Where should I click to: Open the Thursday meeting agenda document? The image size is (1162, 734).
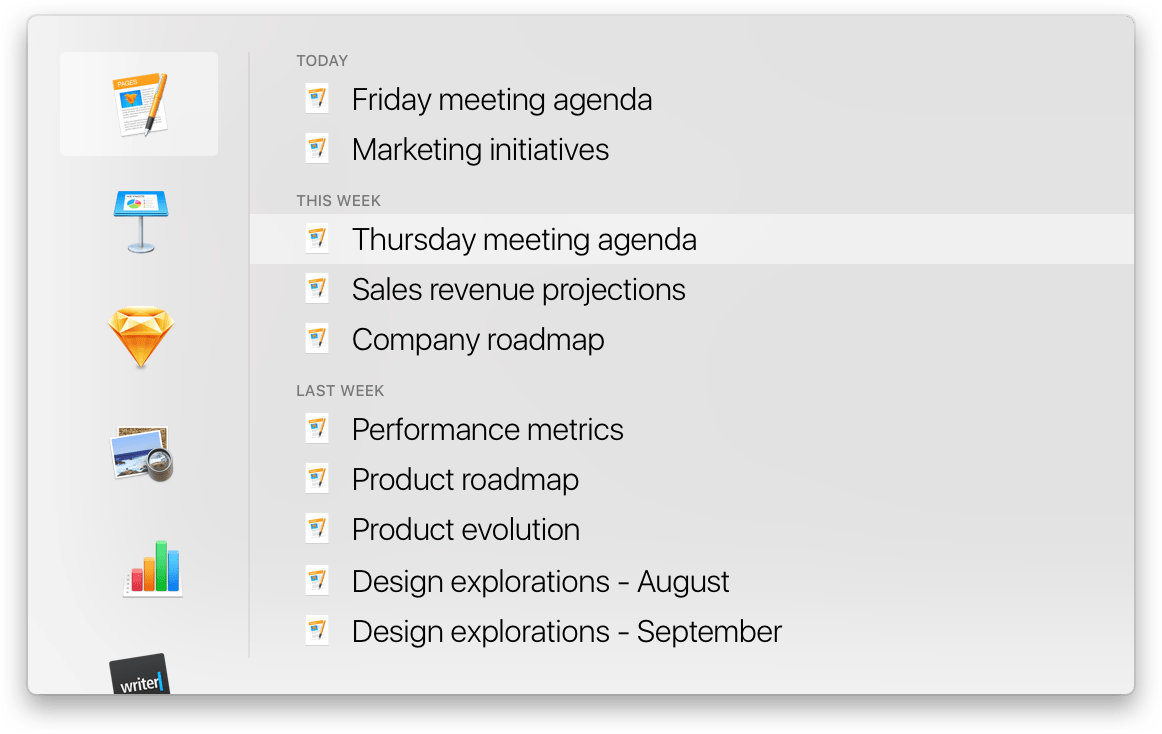[524, 239]
